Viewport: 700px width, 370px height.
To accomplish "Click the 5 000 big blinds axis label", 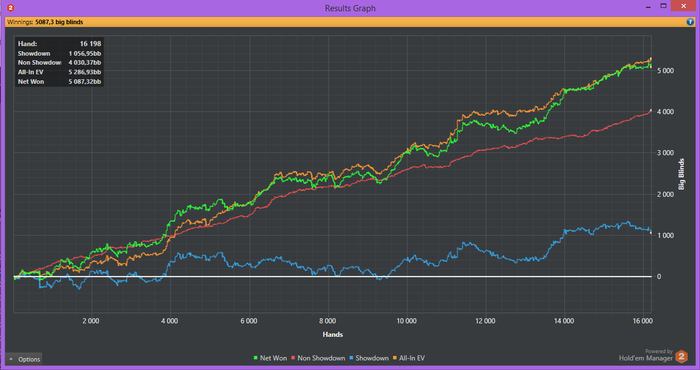I will pos(665,71).
